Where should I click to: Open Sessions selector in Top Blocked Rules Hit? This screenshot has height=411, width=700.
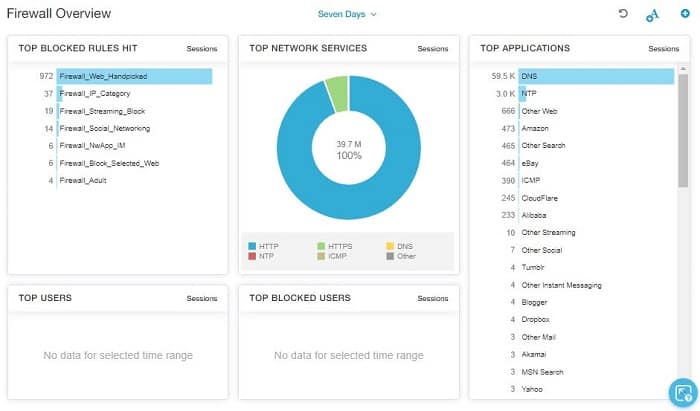point(202,49)
